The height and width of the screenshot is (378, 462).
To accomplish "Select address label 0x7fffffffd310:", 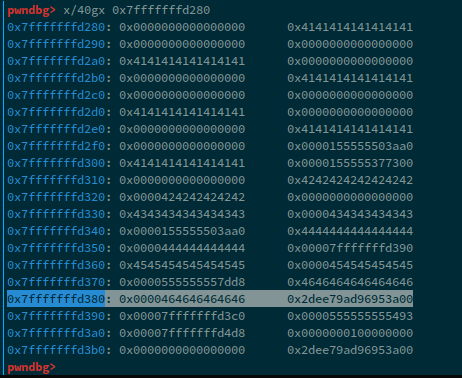I will point(59,180).
